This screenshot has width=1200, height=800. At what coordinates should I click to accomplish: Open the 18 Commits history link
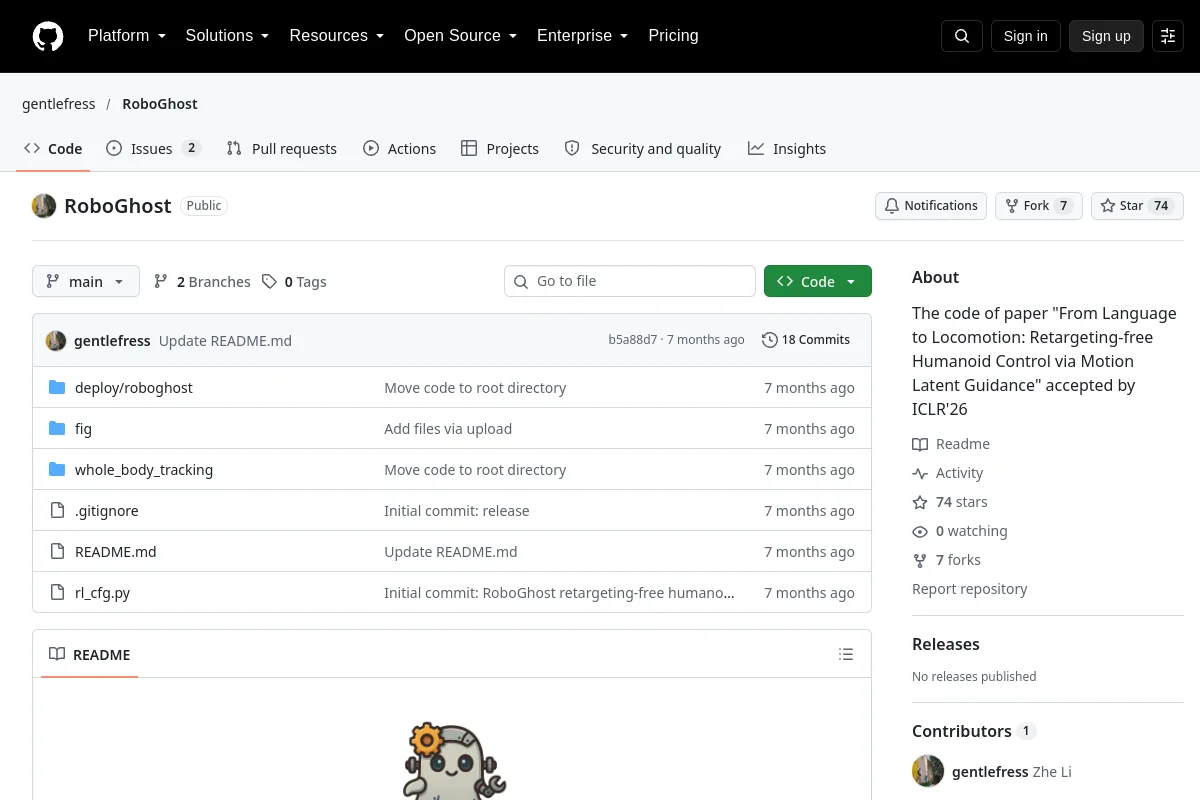point(806,340)
